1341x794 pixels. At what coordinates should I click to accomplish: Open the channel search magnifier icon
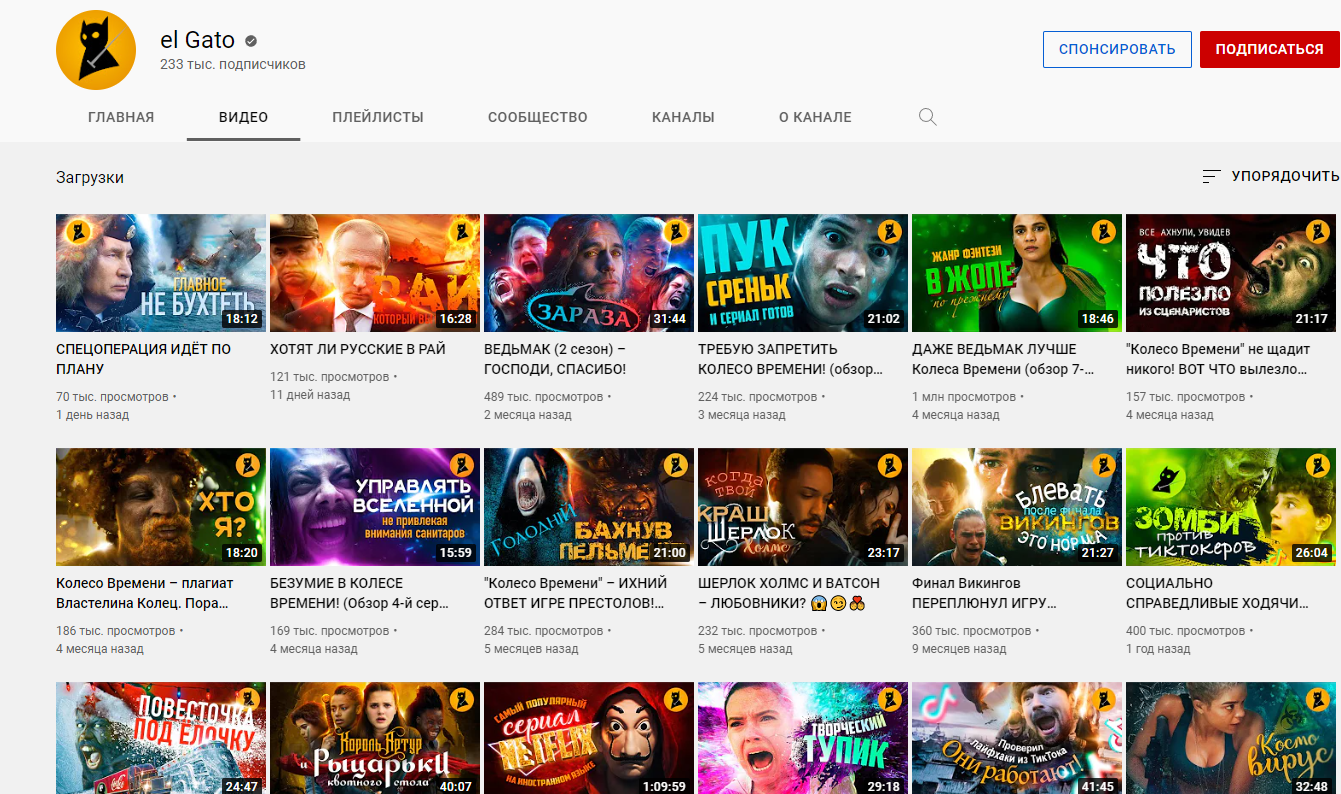pyautogui.click(x=927, y=117)
